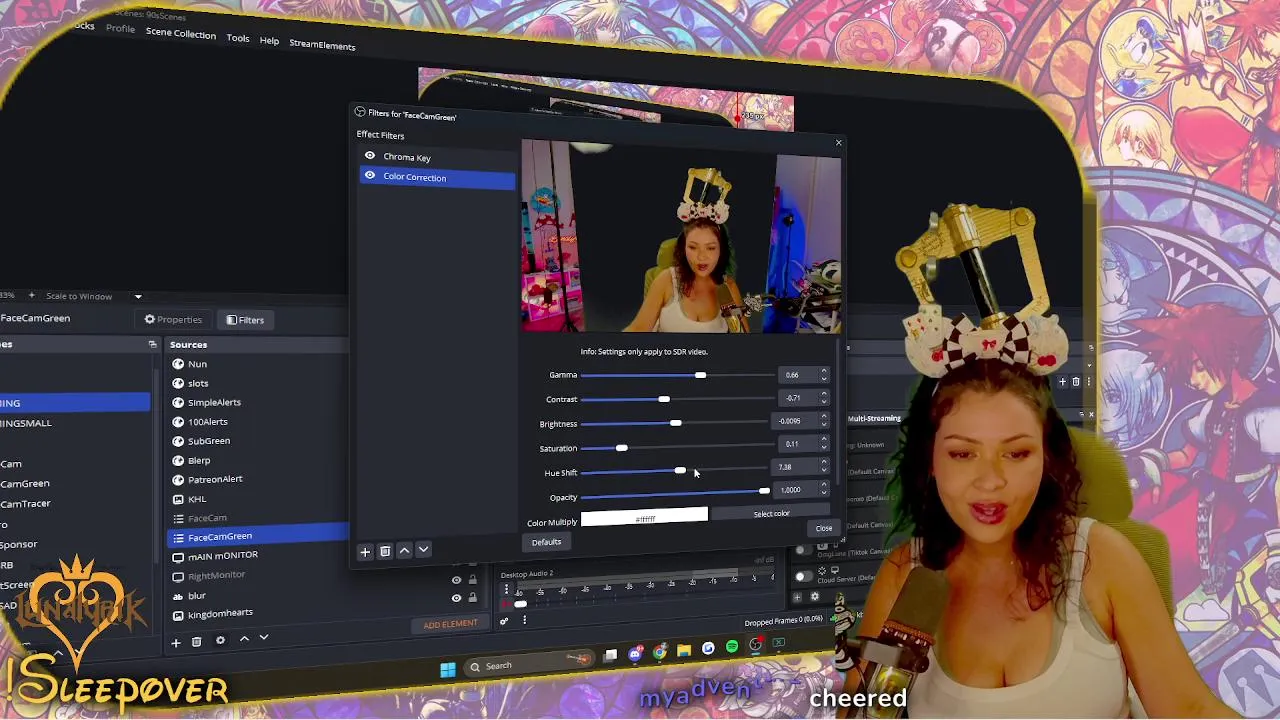Move selected source down in Sources list
This screenshot has width=1280, height=720.
tap(264, 638)
